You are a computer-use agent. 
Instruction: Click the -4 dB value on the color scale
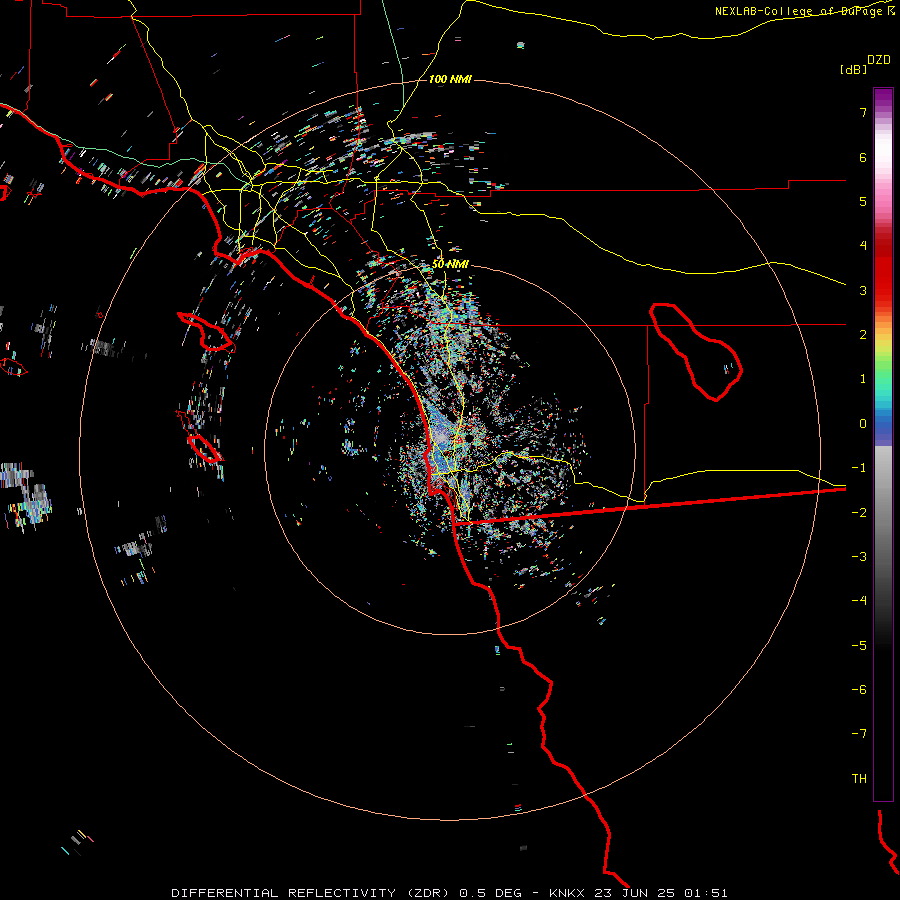pyautogui.click(x=859, y=600)
